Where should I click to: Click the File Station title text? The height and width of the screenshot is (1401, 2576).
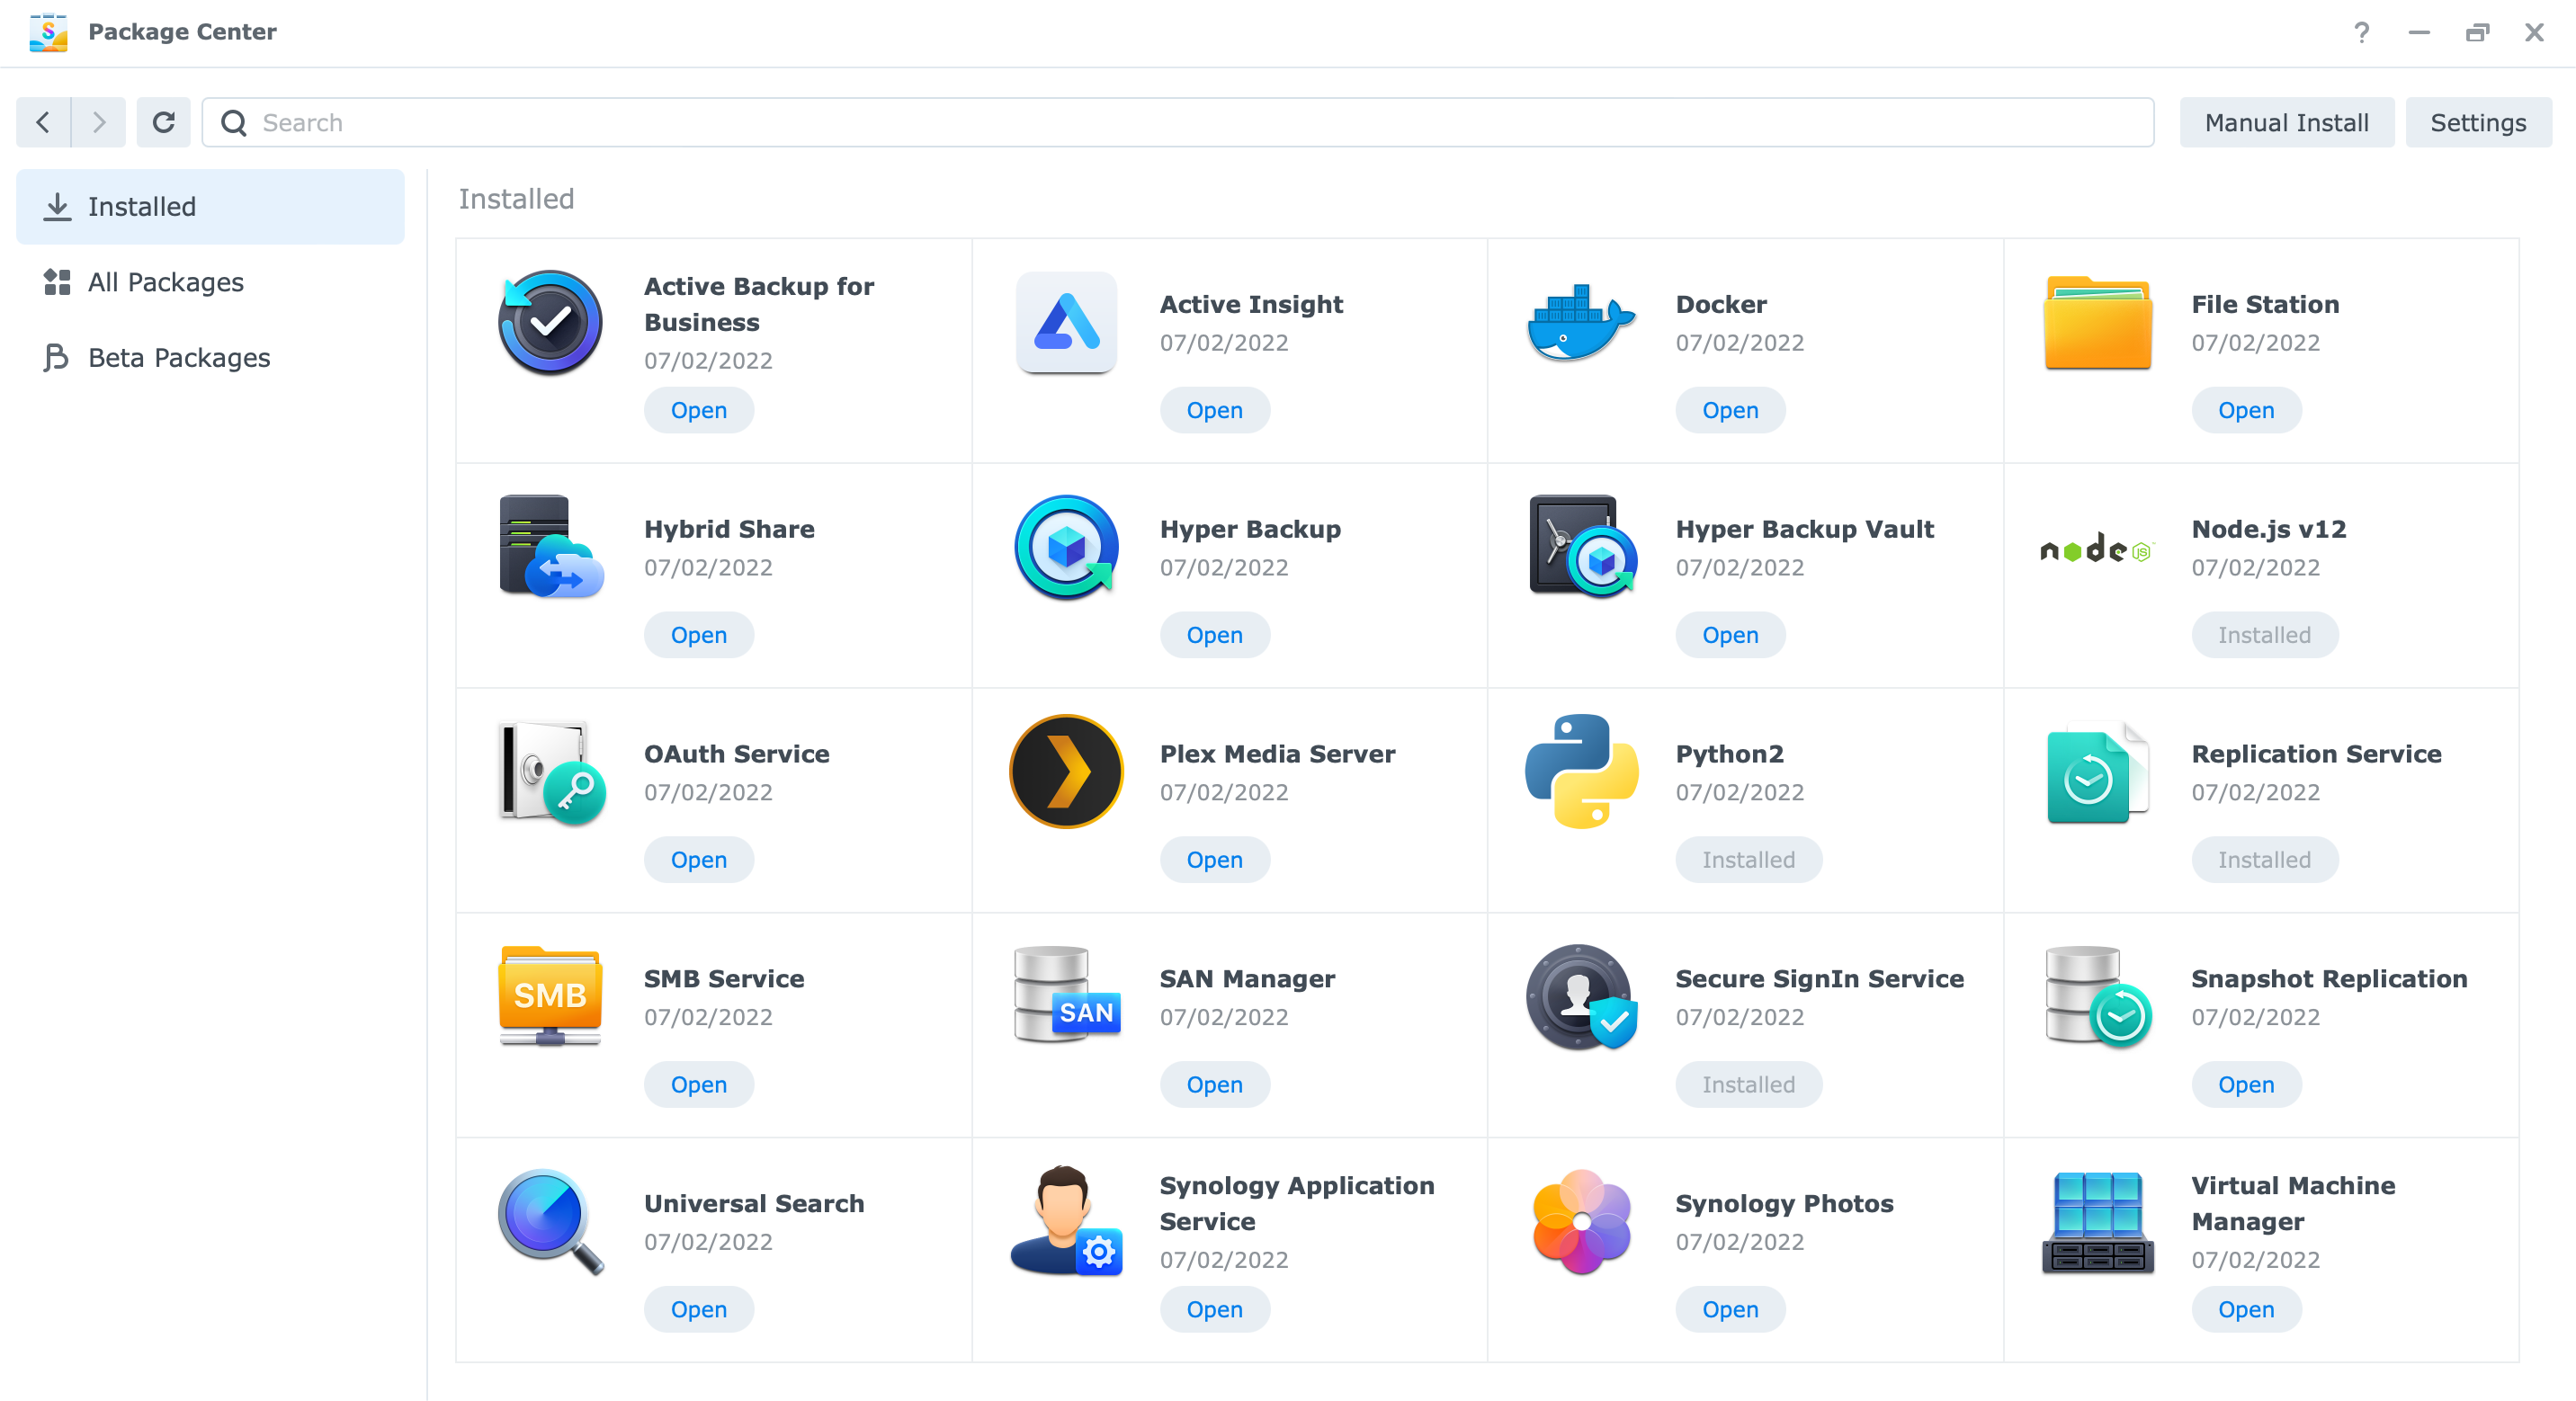tap(2265, 304)
